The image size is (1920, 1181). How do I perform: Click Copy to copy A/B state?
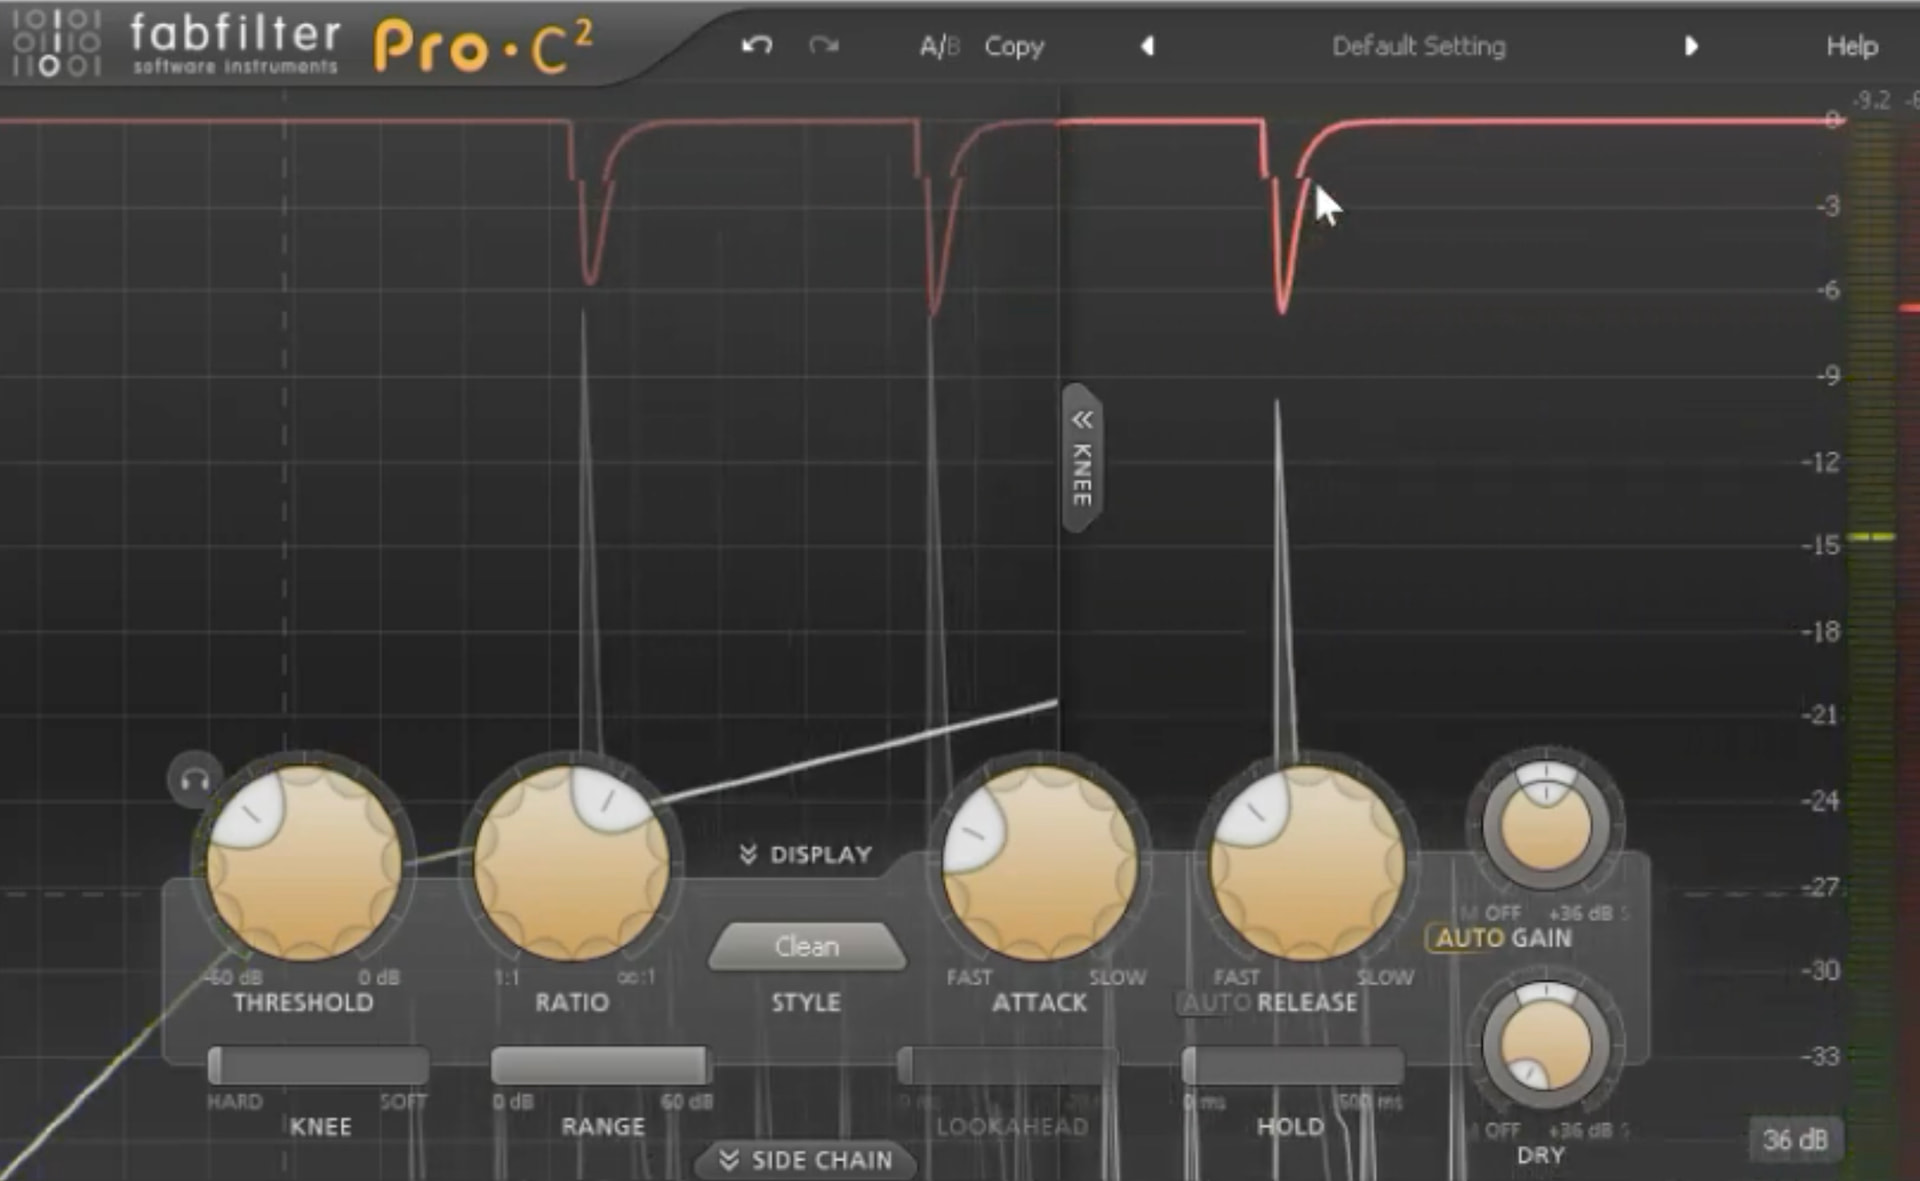click(x=1013, y=46)
